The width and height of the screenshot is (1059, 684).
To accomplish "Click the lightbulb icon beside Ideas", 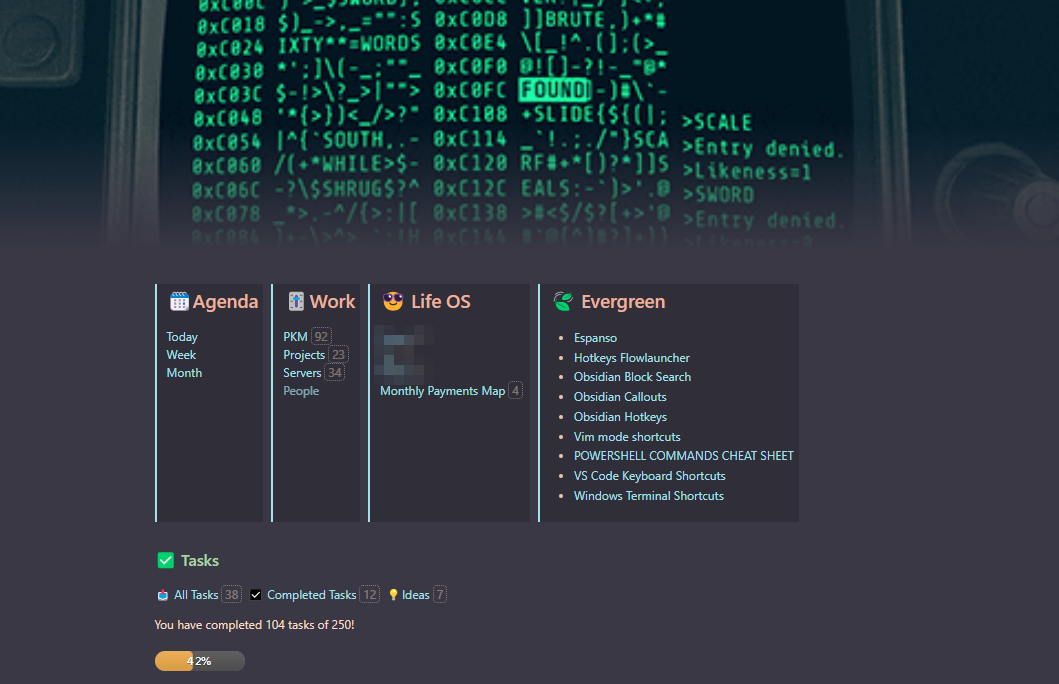I will (x=392, y=594).
